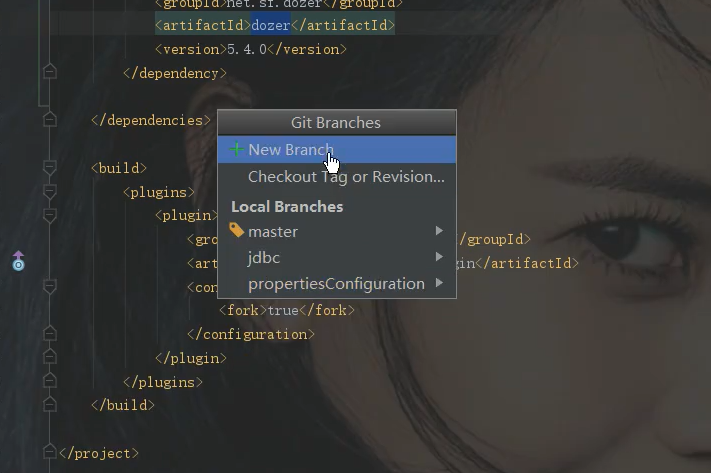Collapse the </dependency> fold marker

49,72
